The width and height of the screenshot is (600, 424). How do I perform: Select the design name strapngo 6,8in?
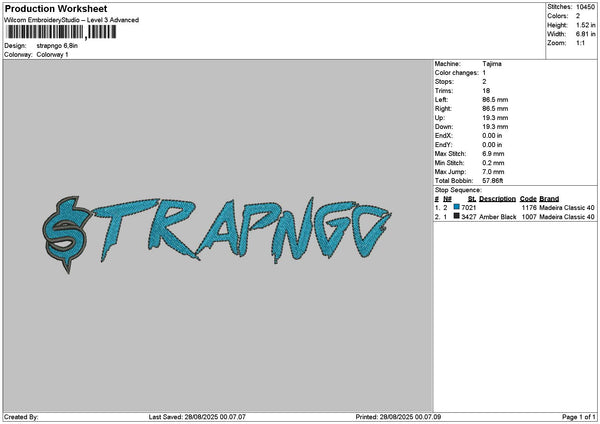click(x=57, y=46)
